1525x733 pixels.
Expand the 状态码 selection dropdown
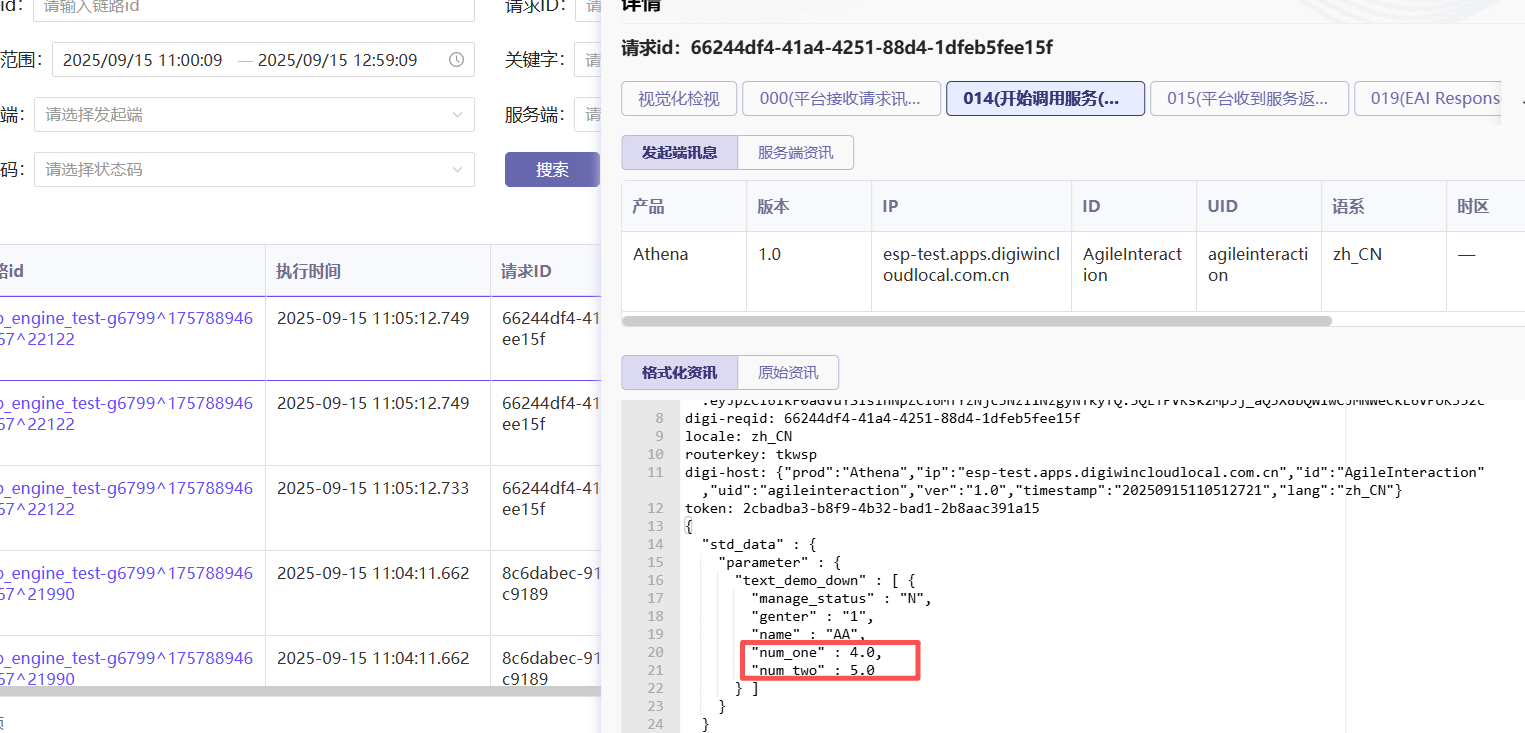tap(457, 170)
